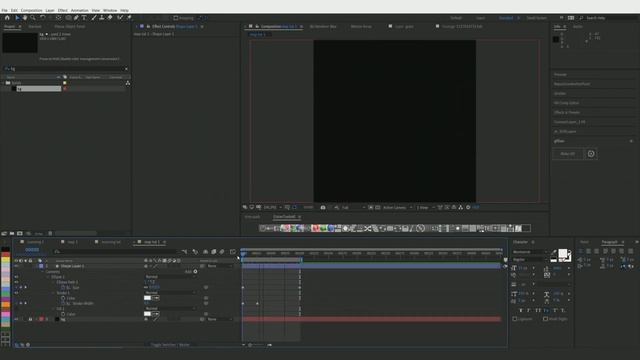Click the circular icon beside the gifGun button
This screenshot has height=360, width=640.
pos(591,154)
